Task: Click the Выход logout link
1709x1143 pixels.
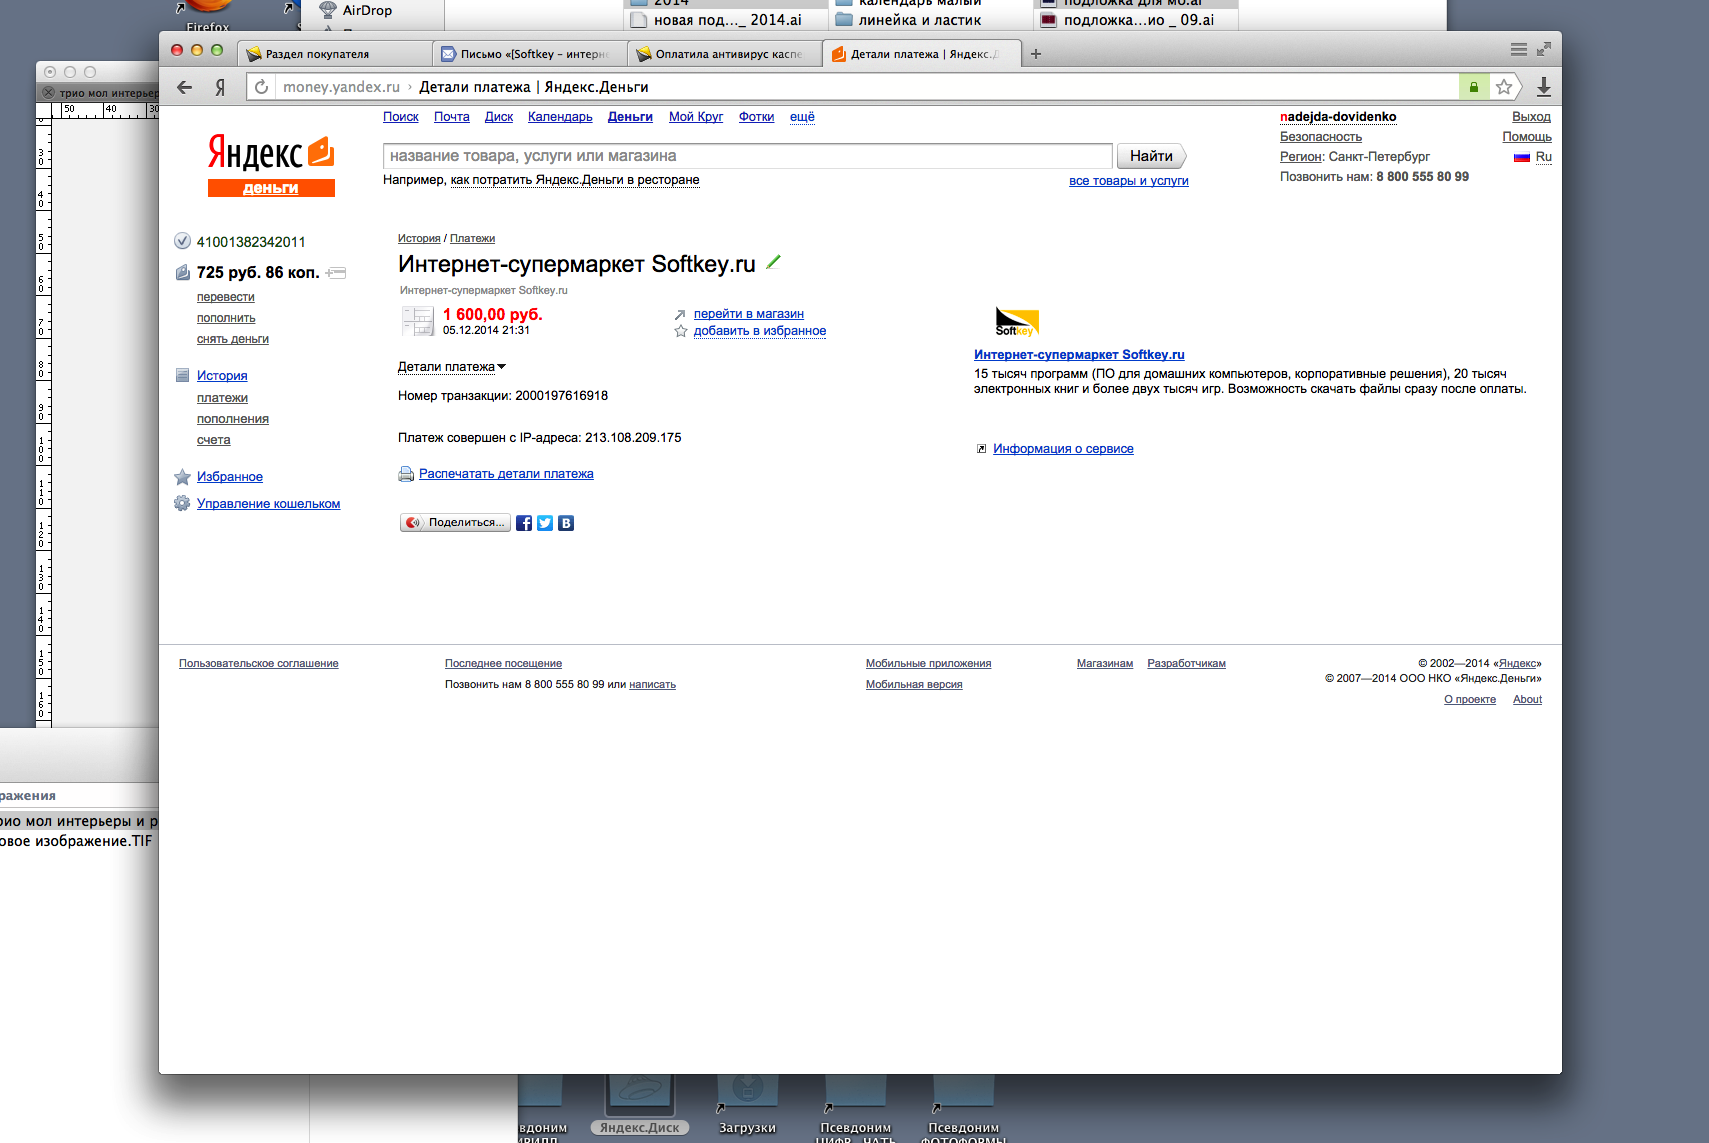Action: click(1531, 117)
